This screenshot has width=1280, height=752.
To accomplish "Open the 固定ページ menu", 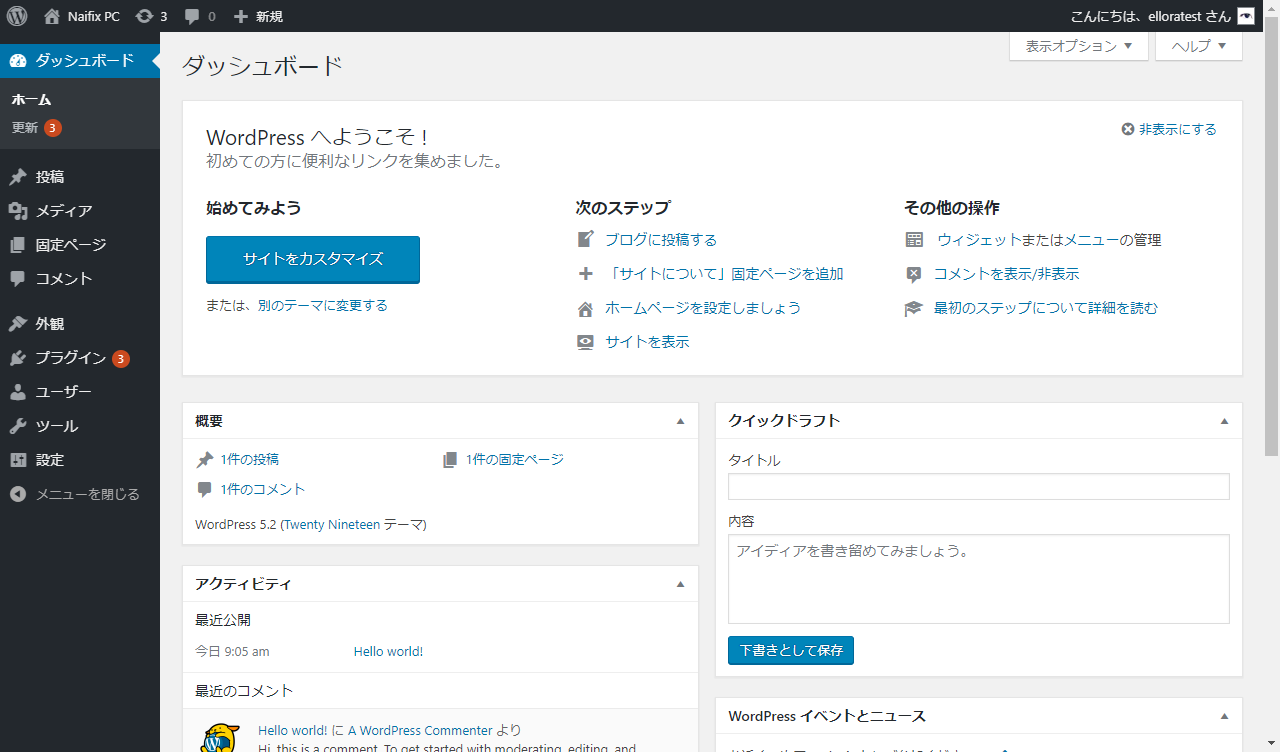I will click(x=71, y=245).
